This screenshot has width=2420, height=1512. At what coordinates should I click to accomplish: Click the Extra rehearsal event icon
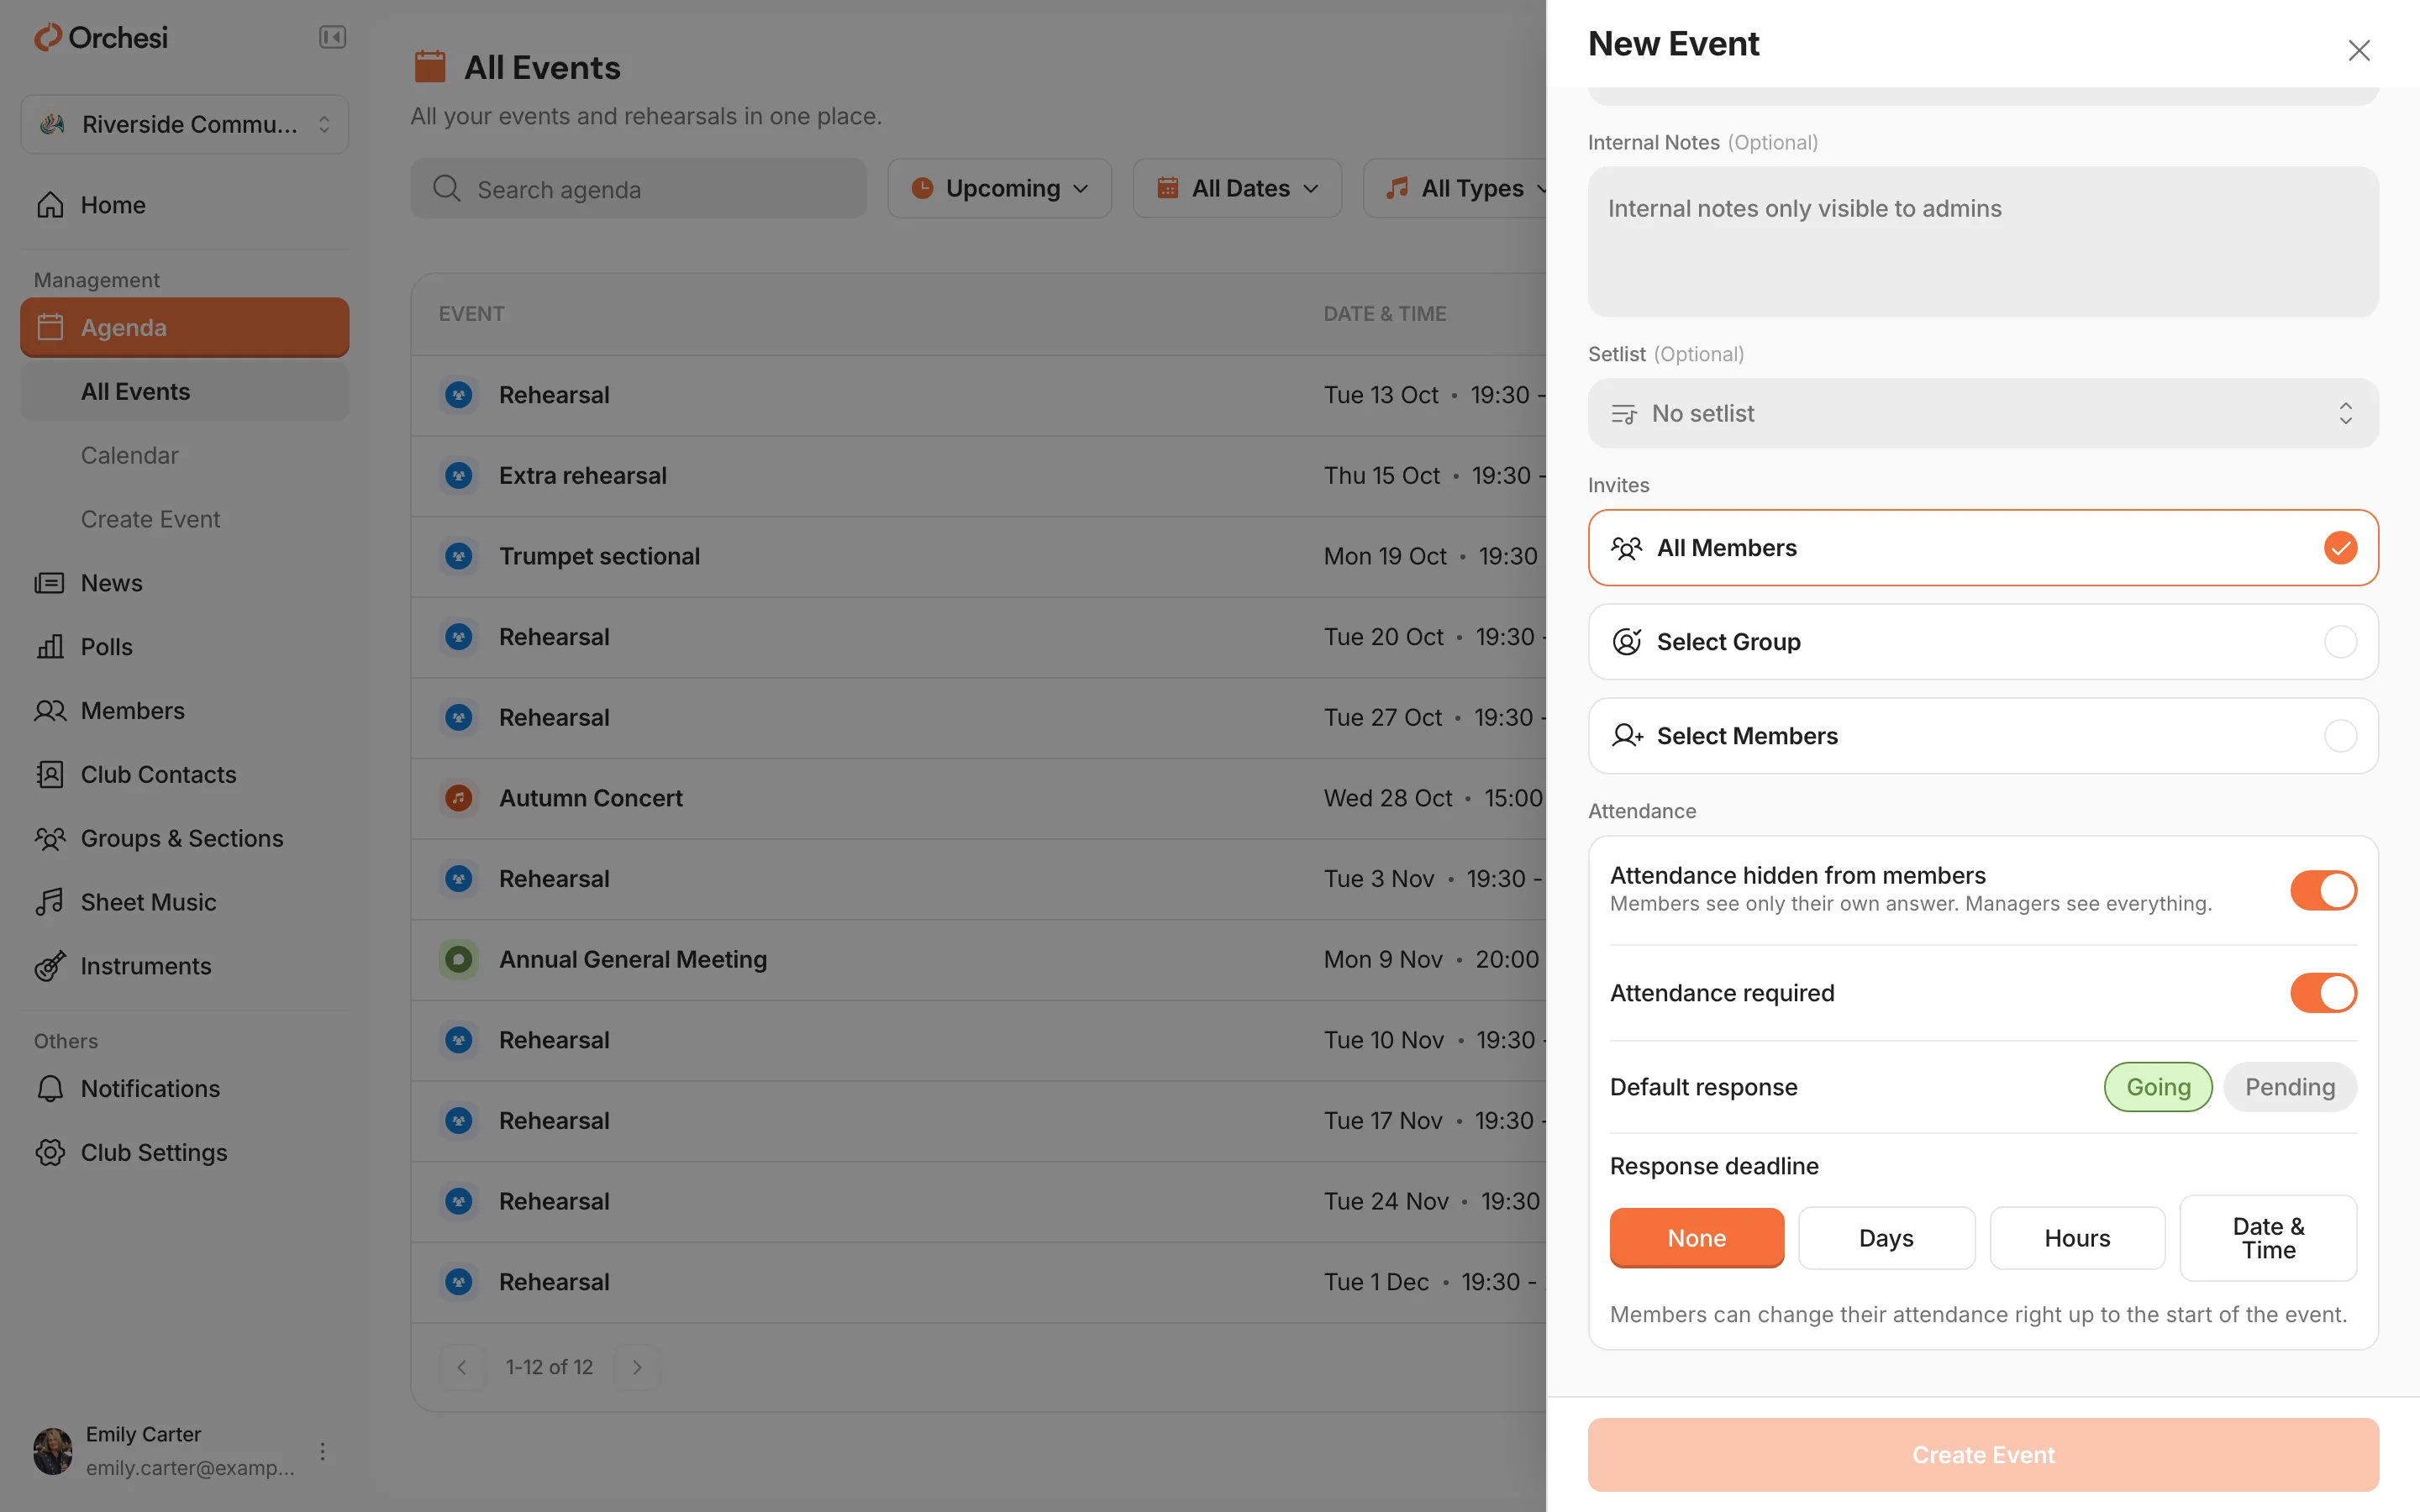459,475
